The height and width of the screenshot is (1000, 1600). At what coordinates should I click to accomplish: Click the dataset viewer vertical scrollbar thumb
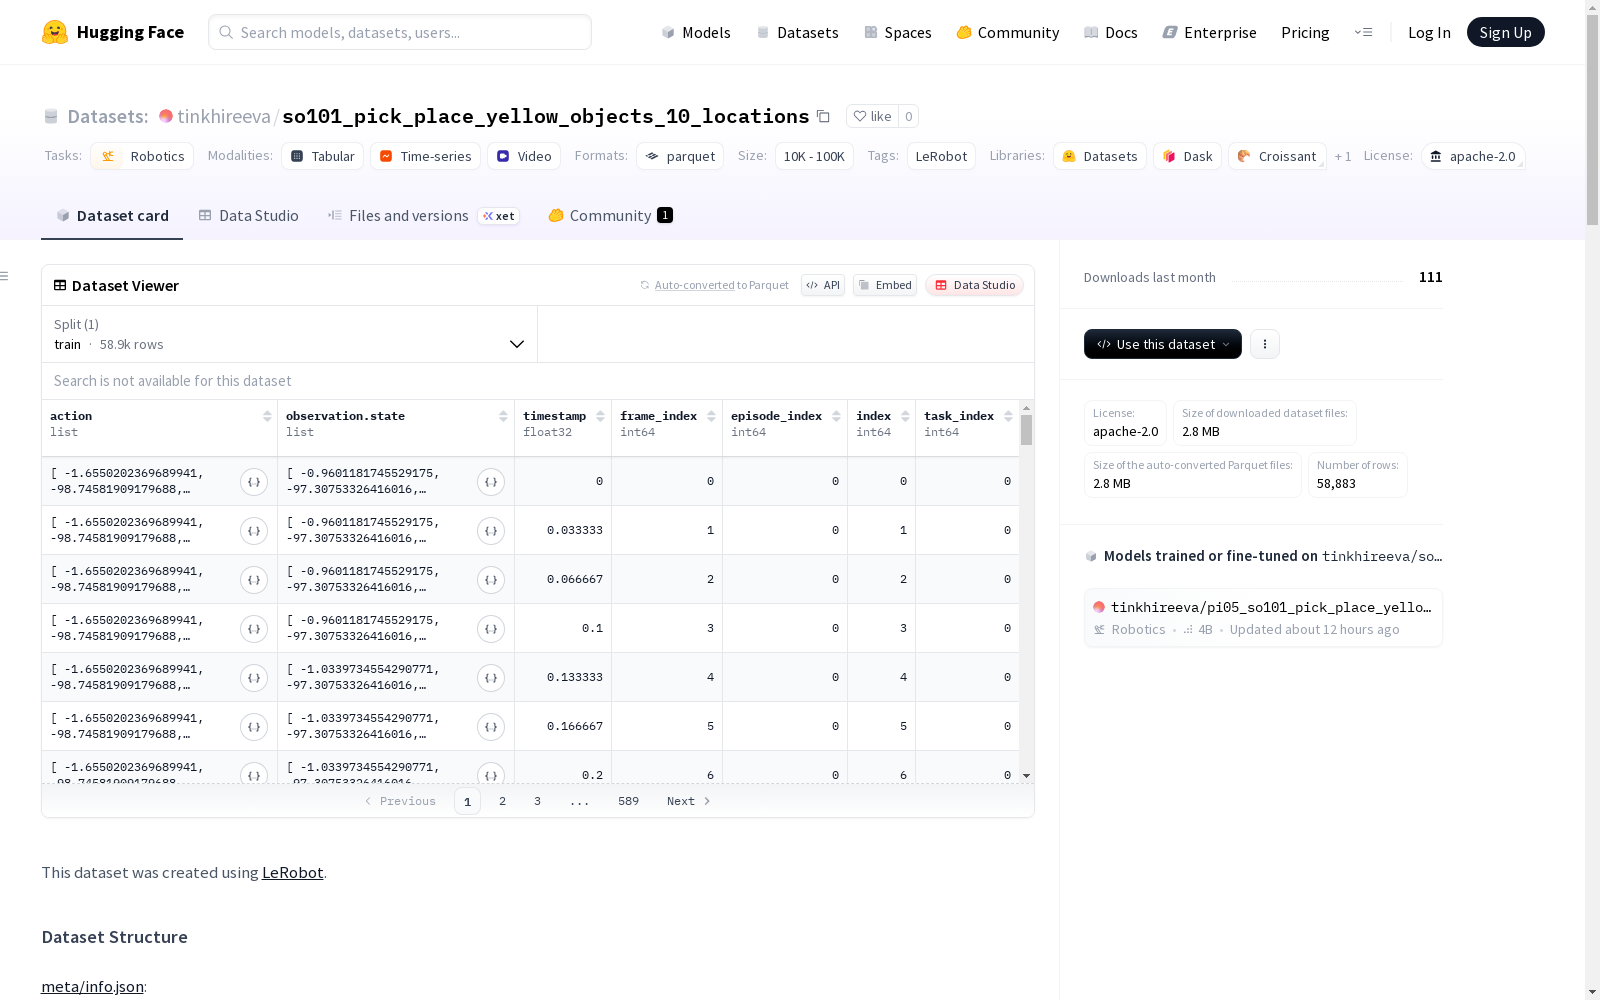[x=1026, y=430]
